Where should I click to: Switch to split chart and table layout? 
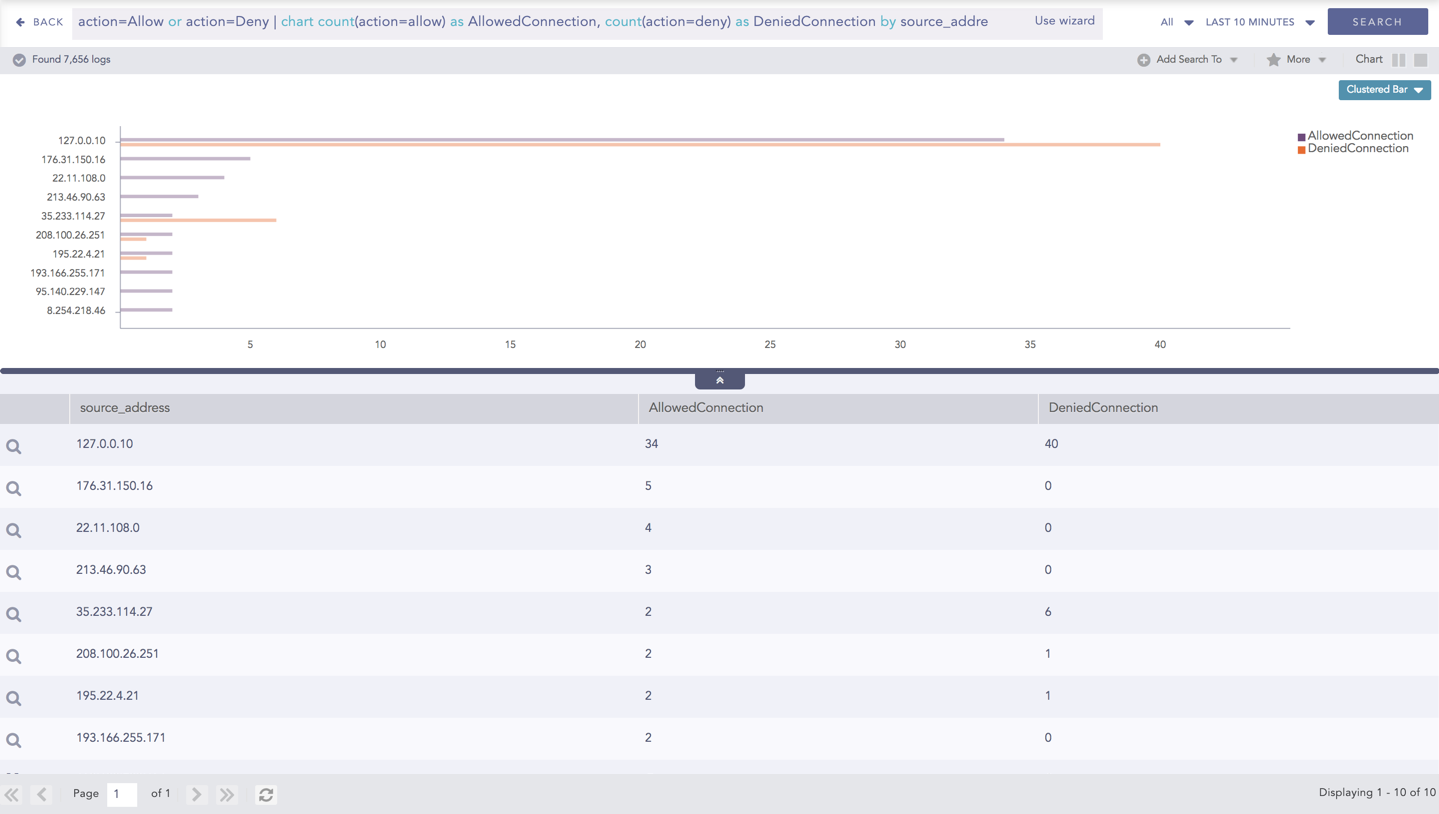click(1398, 60)
